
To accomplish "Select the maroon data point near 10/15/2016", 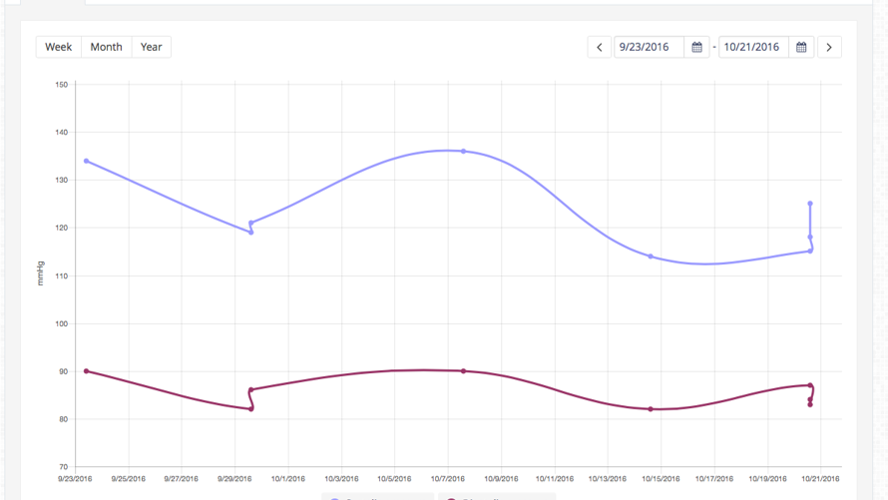I will click(x=650, y=409).
